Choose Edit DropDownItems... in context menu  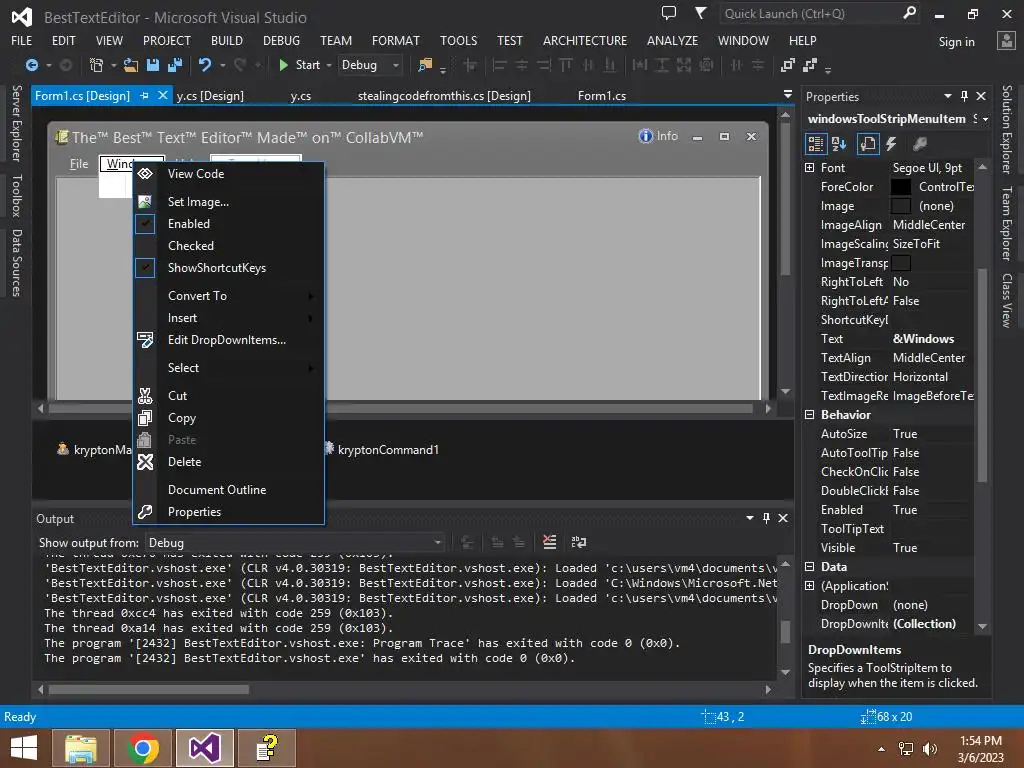(x=229, y=340)
